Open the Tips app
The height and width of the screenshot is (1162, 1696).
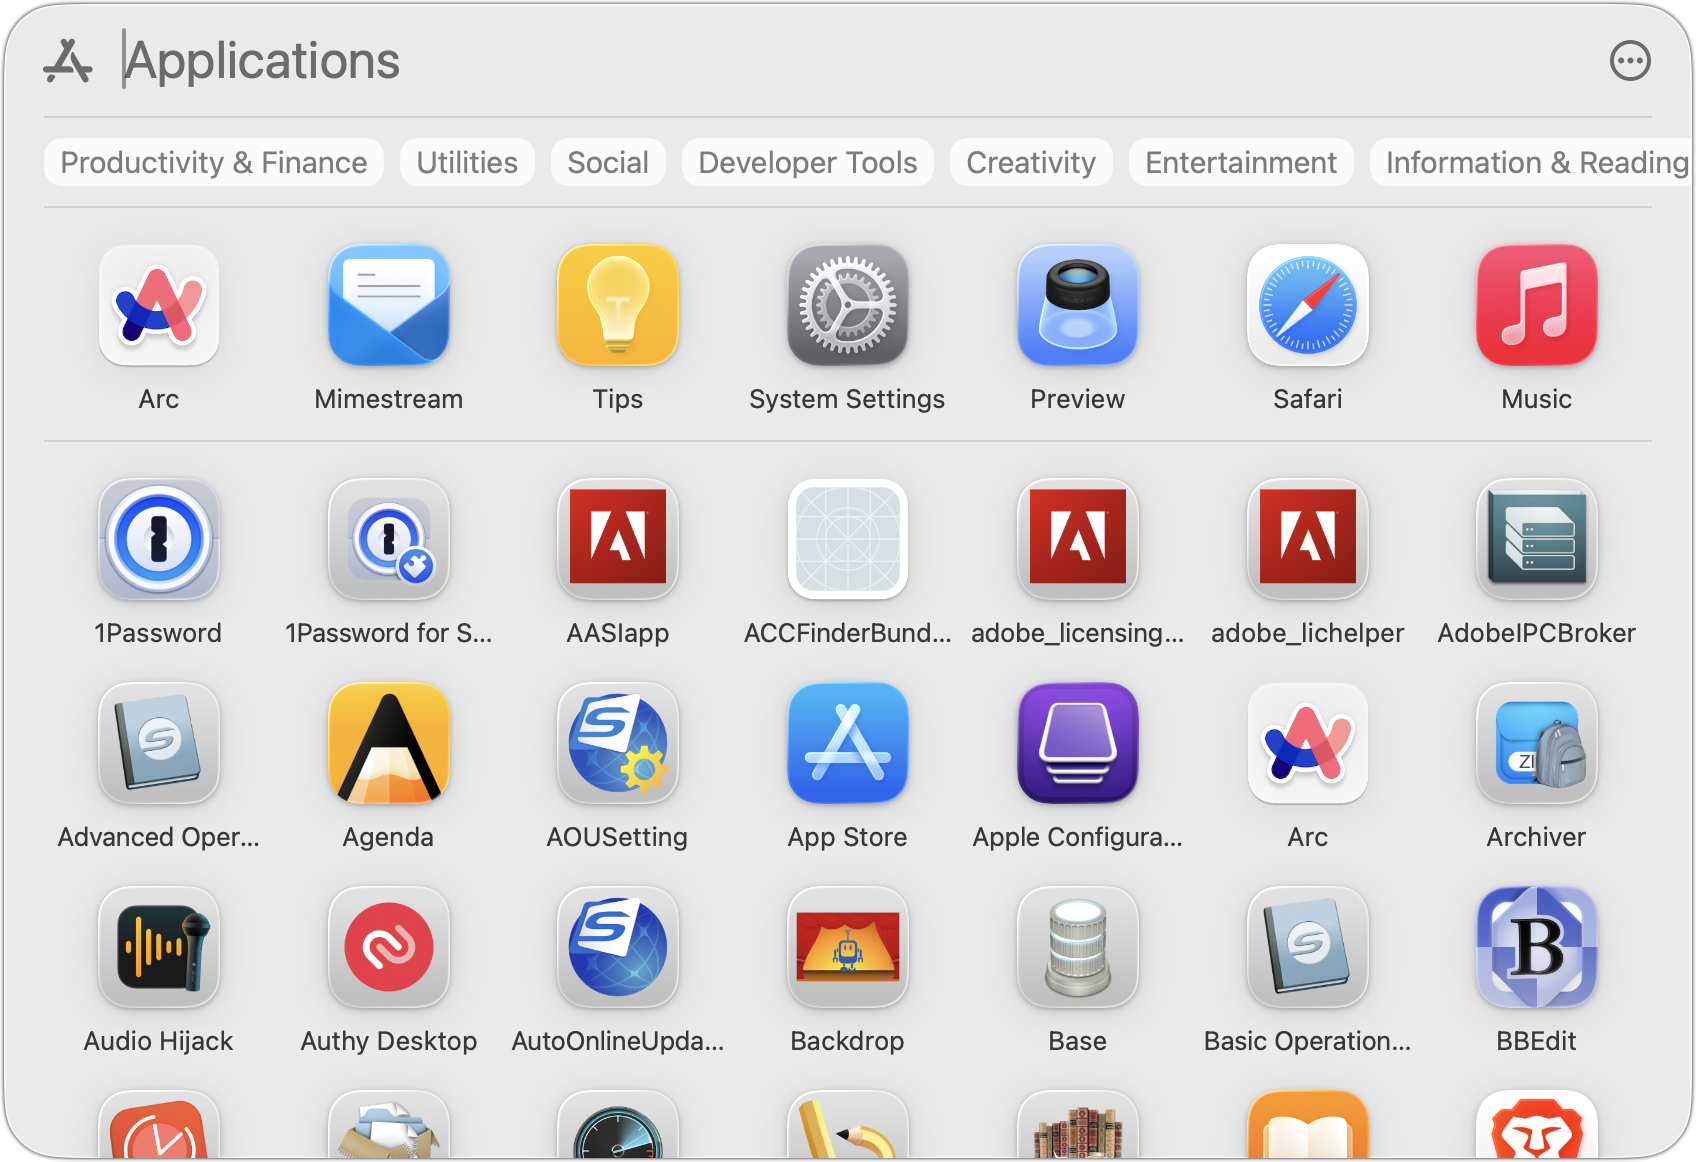pos(617,306)
